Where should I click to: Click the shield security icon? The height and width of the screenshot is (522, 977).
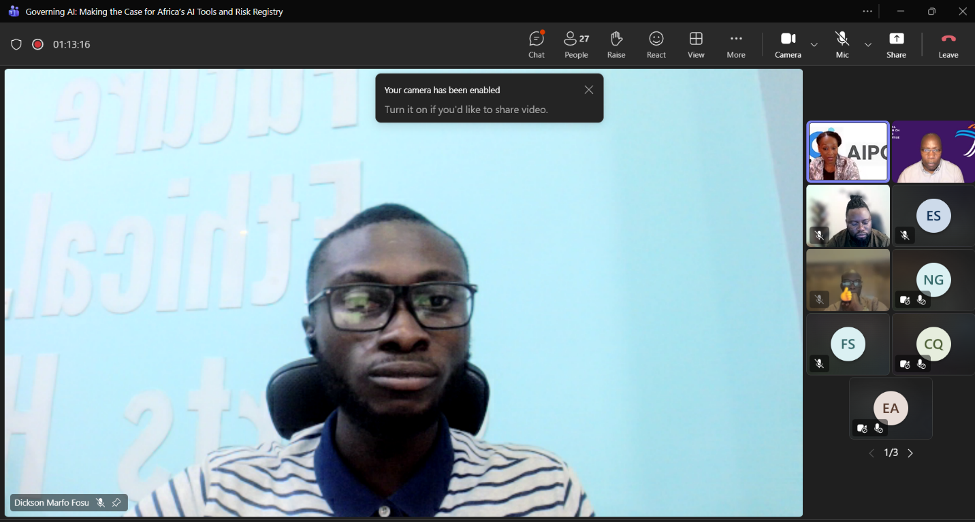16,45
